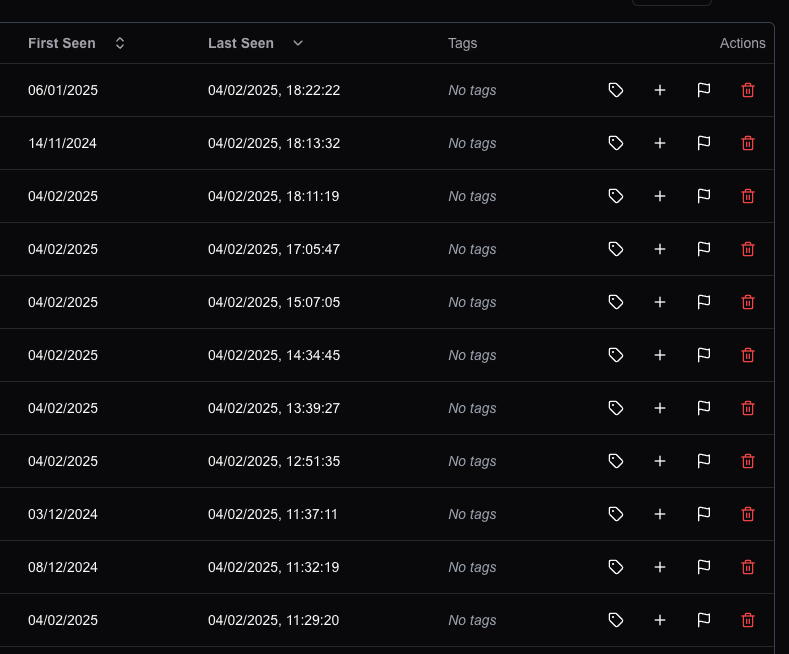Click the tag icon in the 13:39:27 row
Image resolution: width=789 pixels, height=654 pixels.
616,408
